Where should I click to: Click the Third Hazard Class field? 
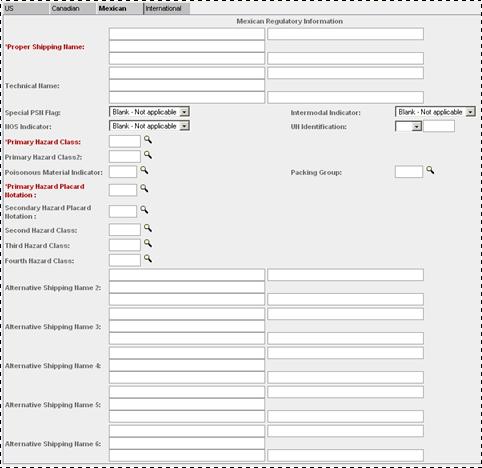point(125,245)
